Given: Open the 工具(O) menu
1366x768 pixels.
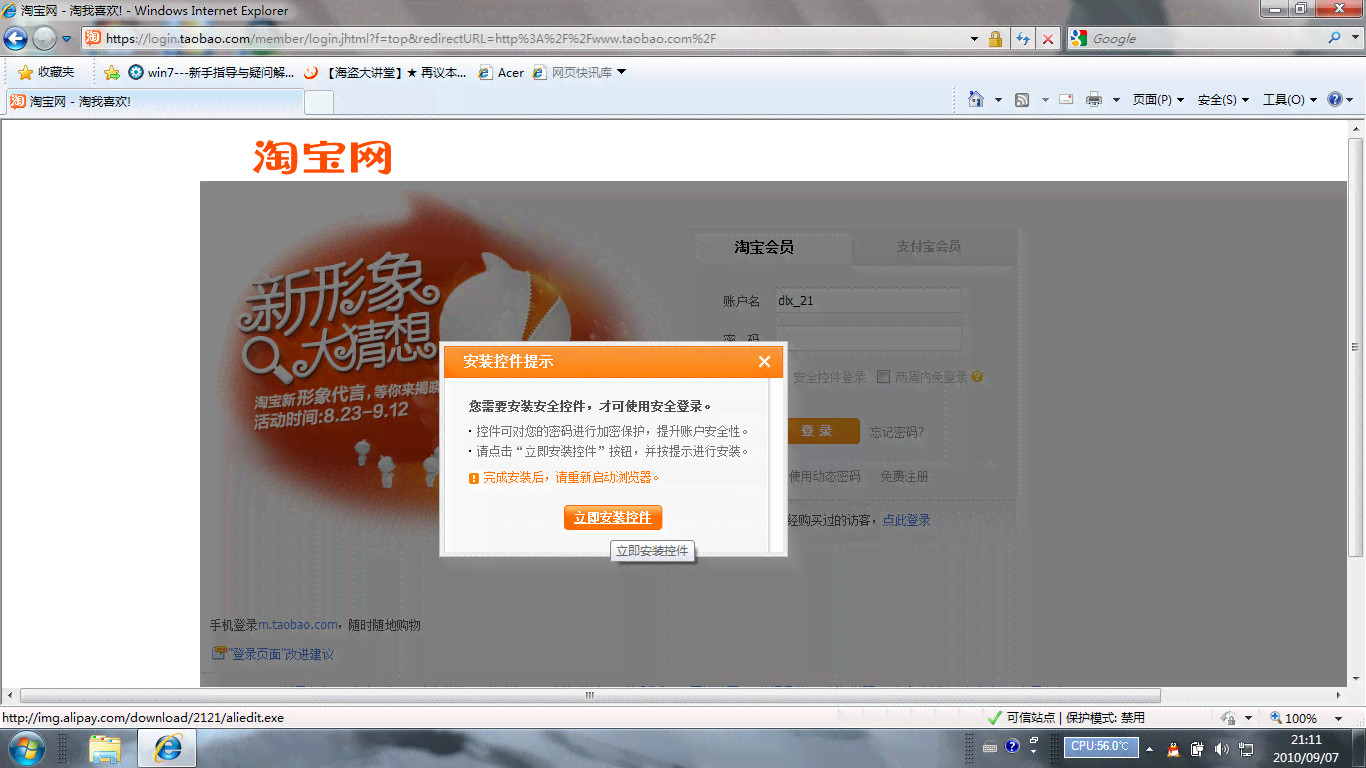Looking at the screenshot, I should (1290, 100).
